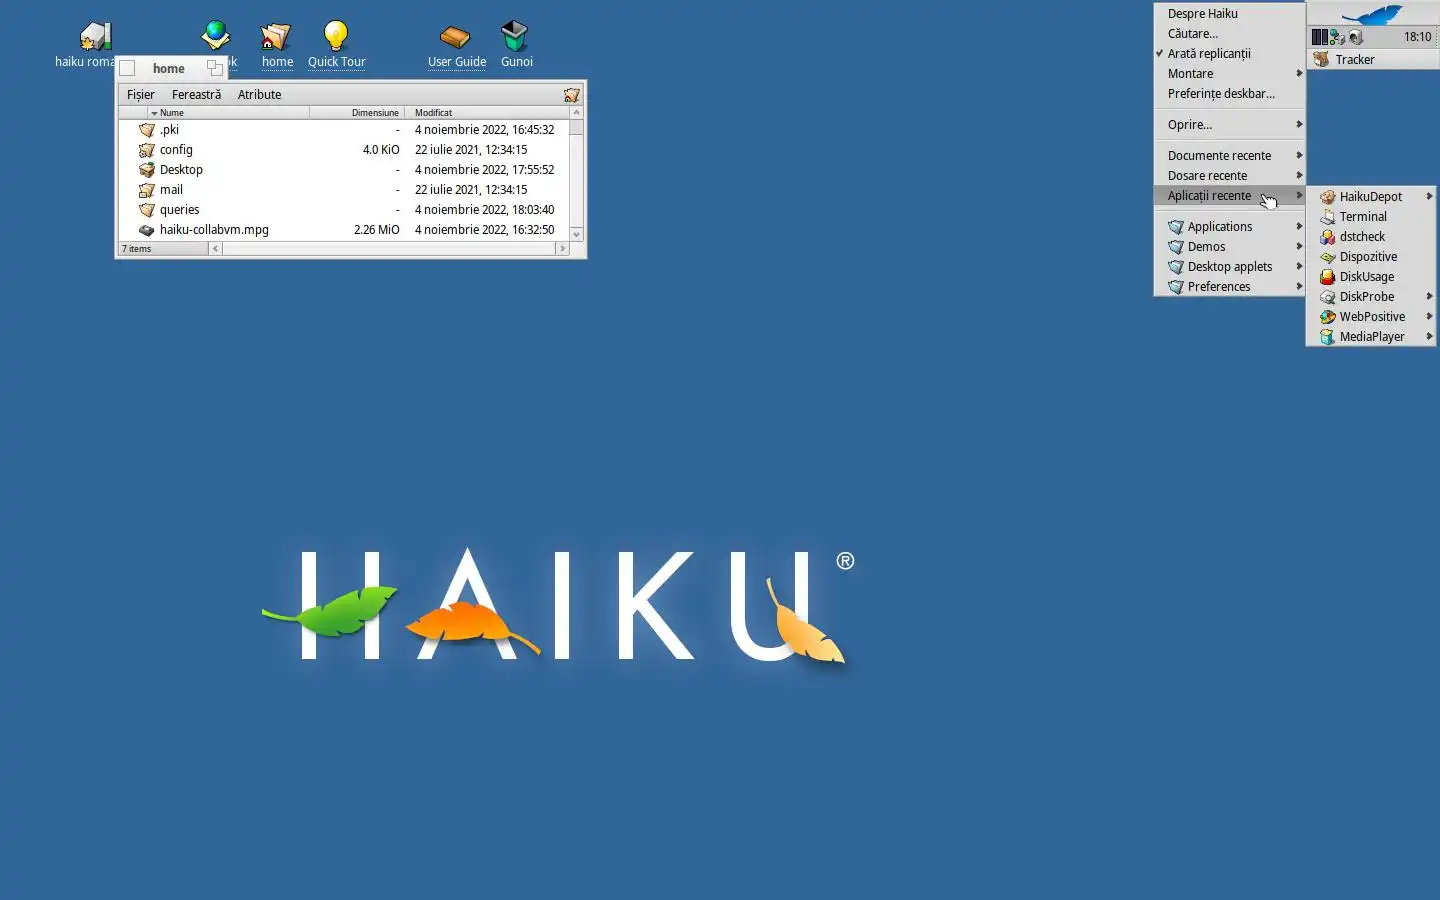1440x900 pixels.
Task: Click the horizontal scrollbar right arrow in home window
Action: pyautogui.click(x=562, y=249)
